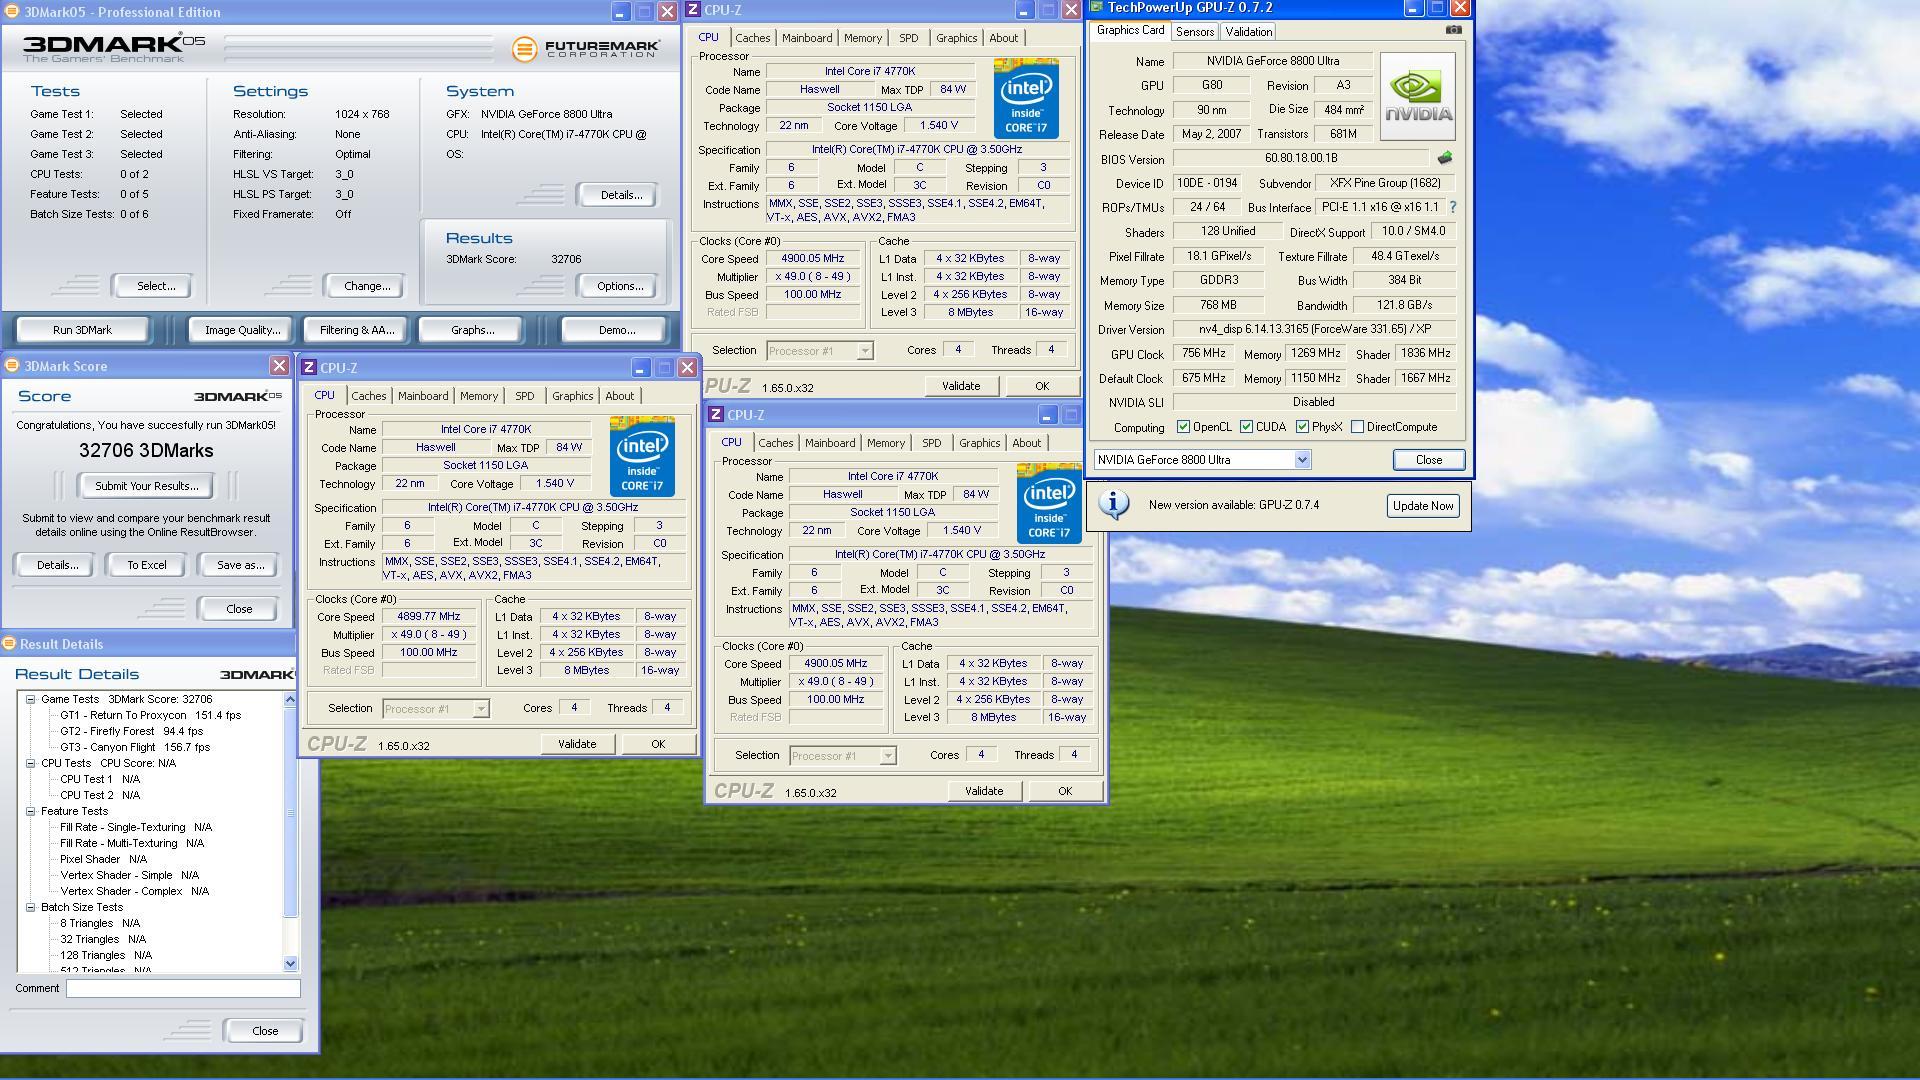Click Update Now in GPU-Z notice
This screenshot has height=1080, width=1920.
click(1422, 506)
